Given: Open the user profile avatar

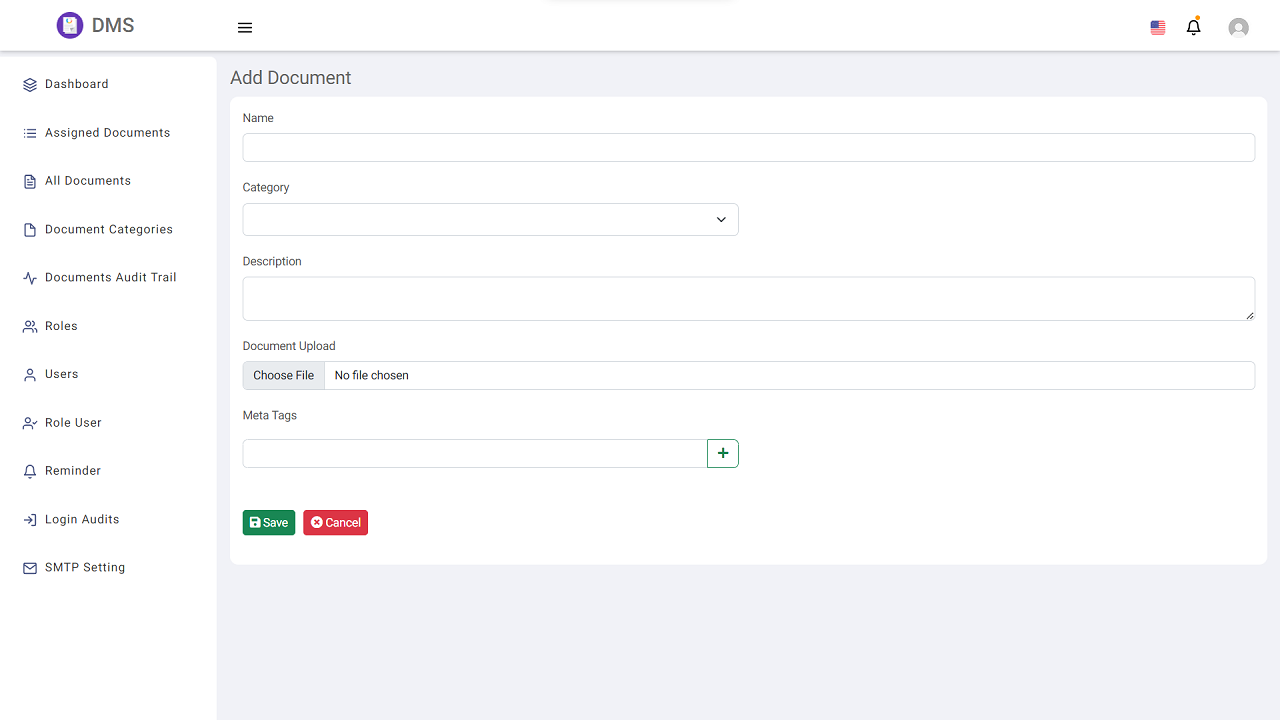Looking at the screenshot, I should click(x=1238, y=28).
